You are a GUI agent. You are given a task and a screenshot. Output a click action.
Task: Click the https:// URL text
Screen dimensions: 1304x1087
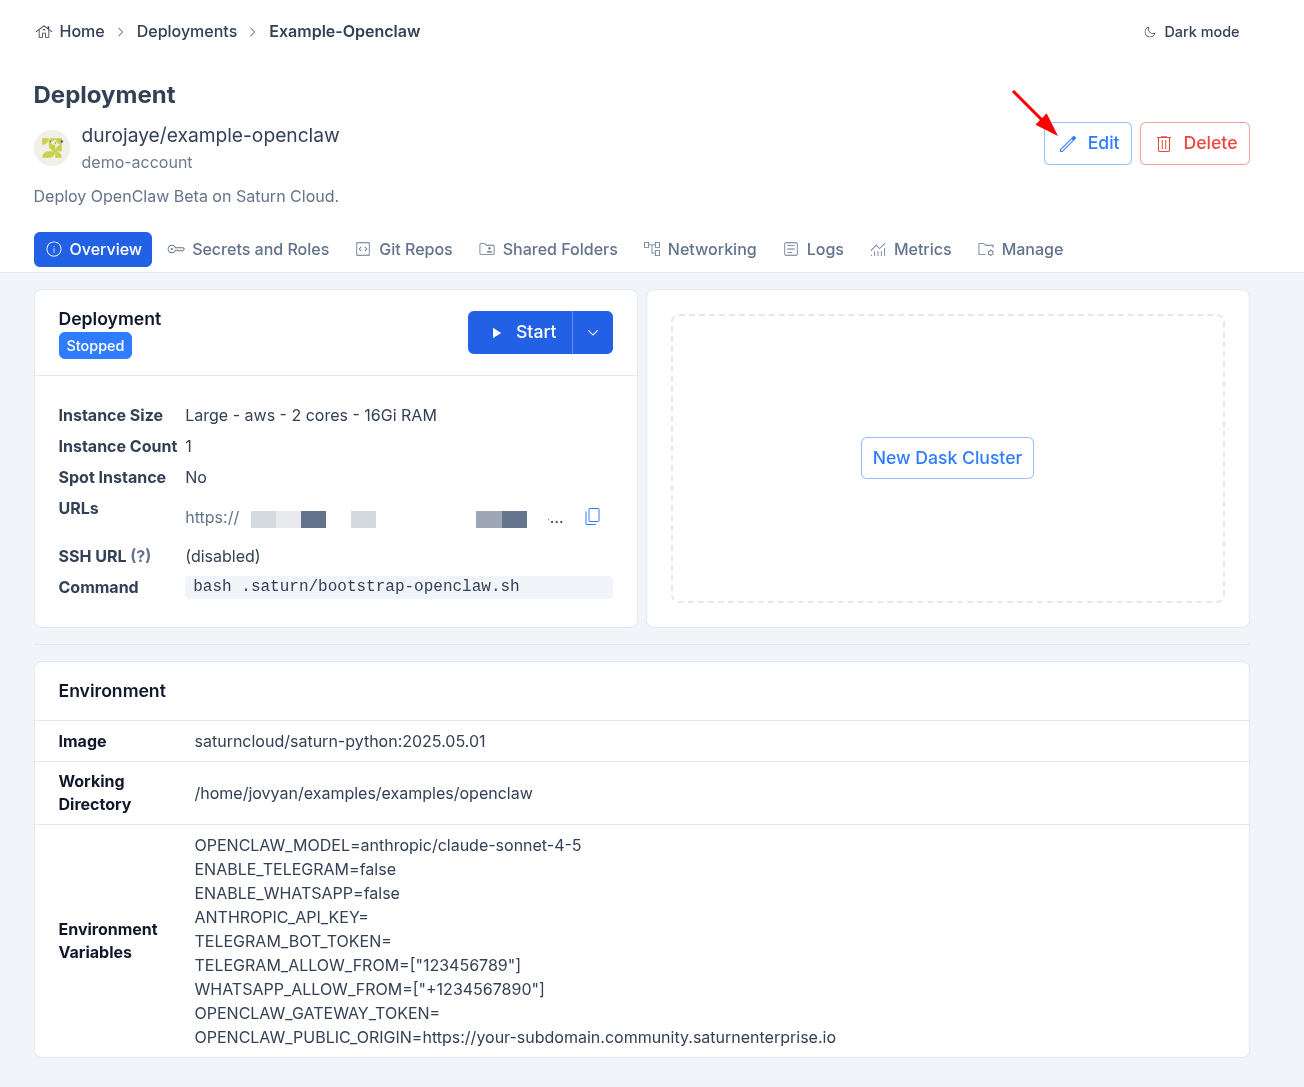(212, 518)
